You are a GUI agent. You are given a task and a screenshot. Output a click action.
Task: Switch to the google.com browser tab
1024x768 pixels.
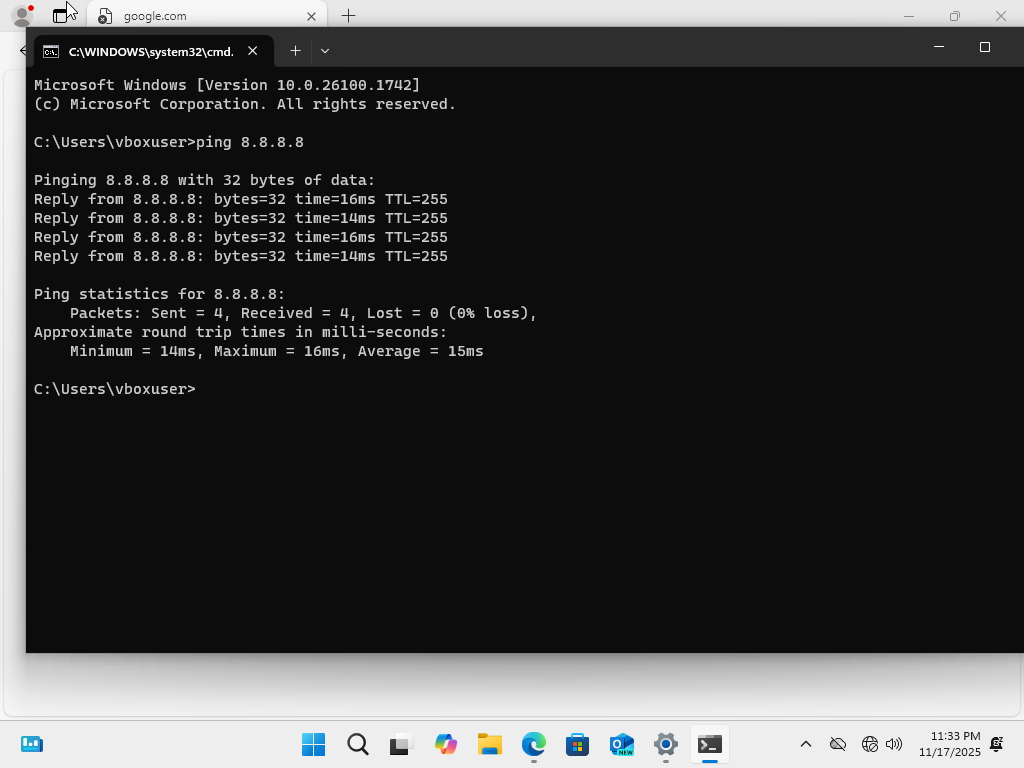(200, 16)
